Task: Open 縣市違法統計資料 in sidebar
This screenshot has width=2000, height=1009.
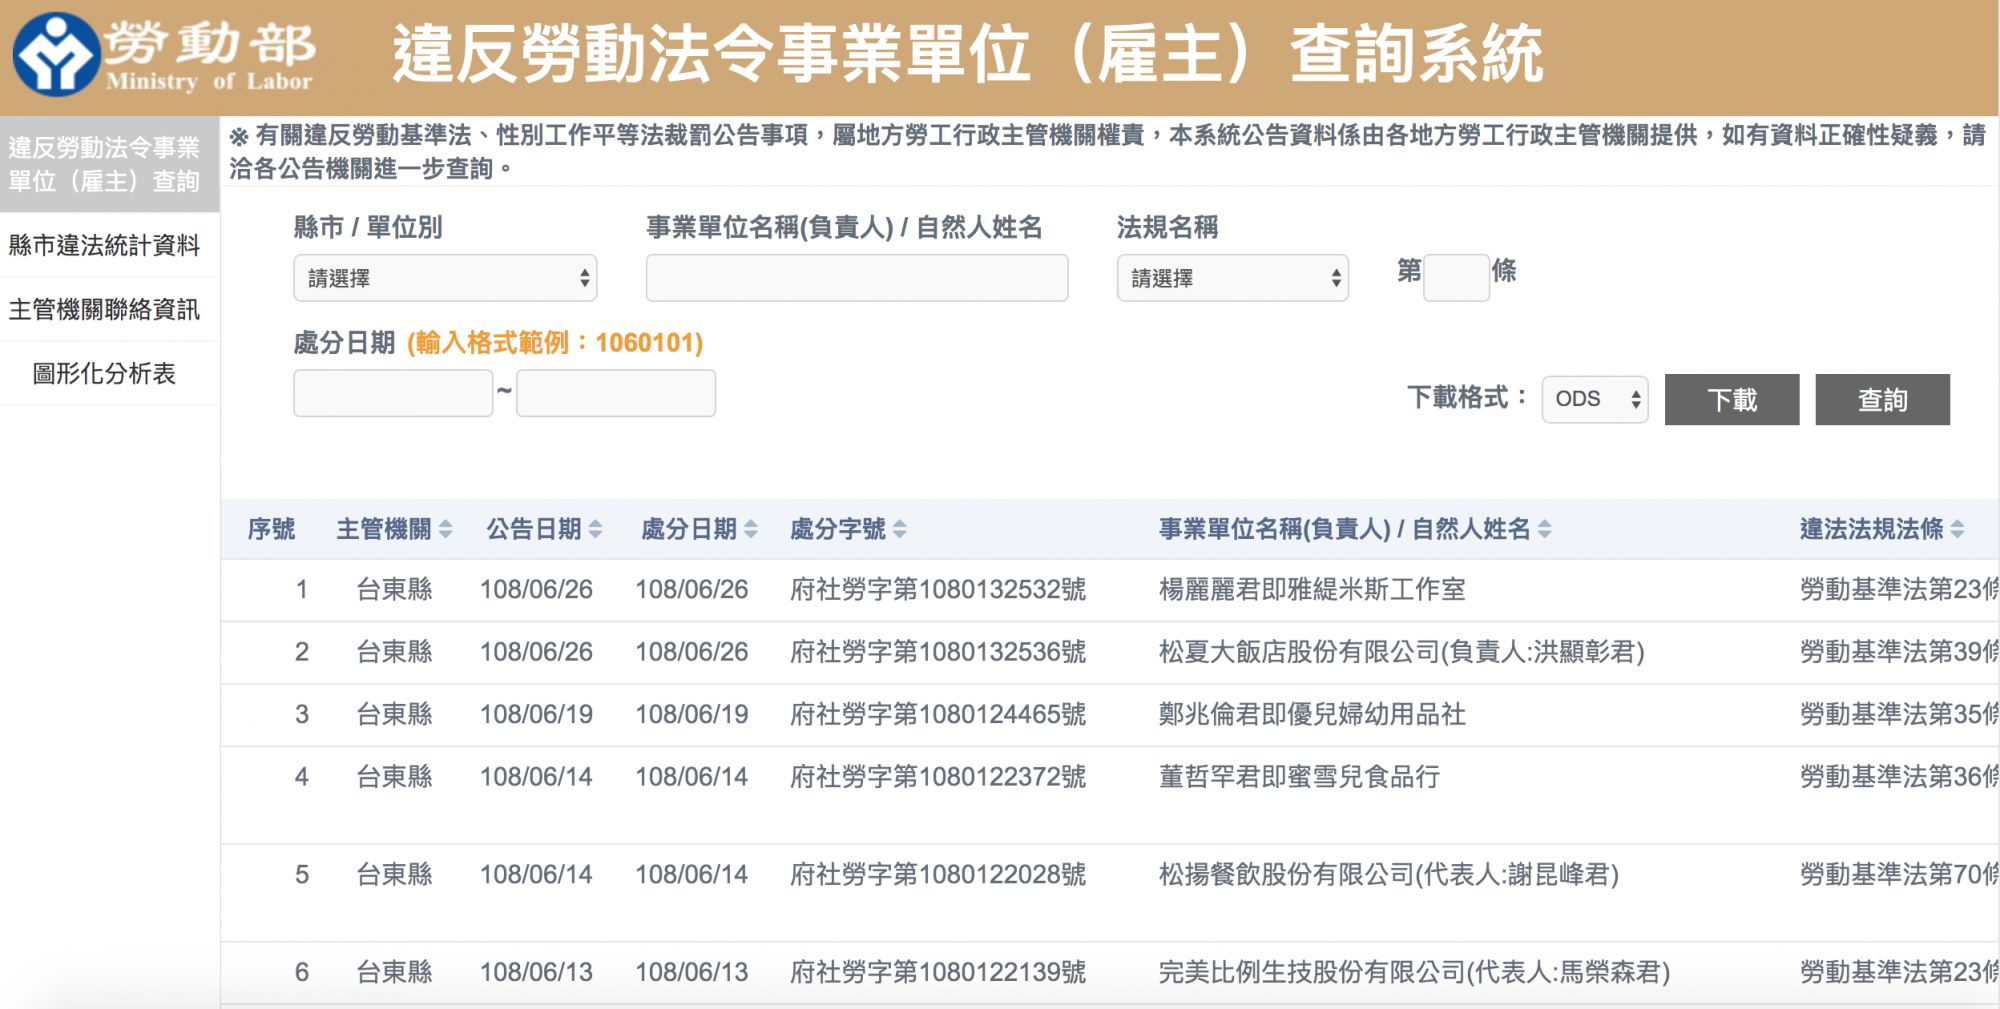Action: [x=105, y=245]
